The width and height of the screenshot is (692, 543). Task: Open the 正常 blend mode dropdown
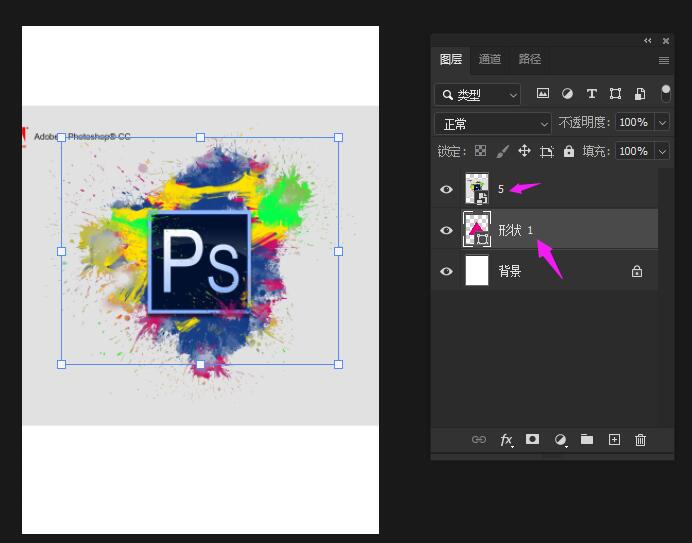click(493, 124)
